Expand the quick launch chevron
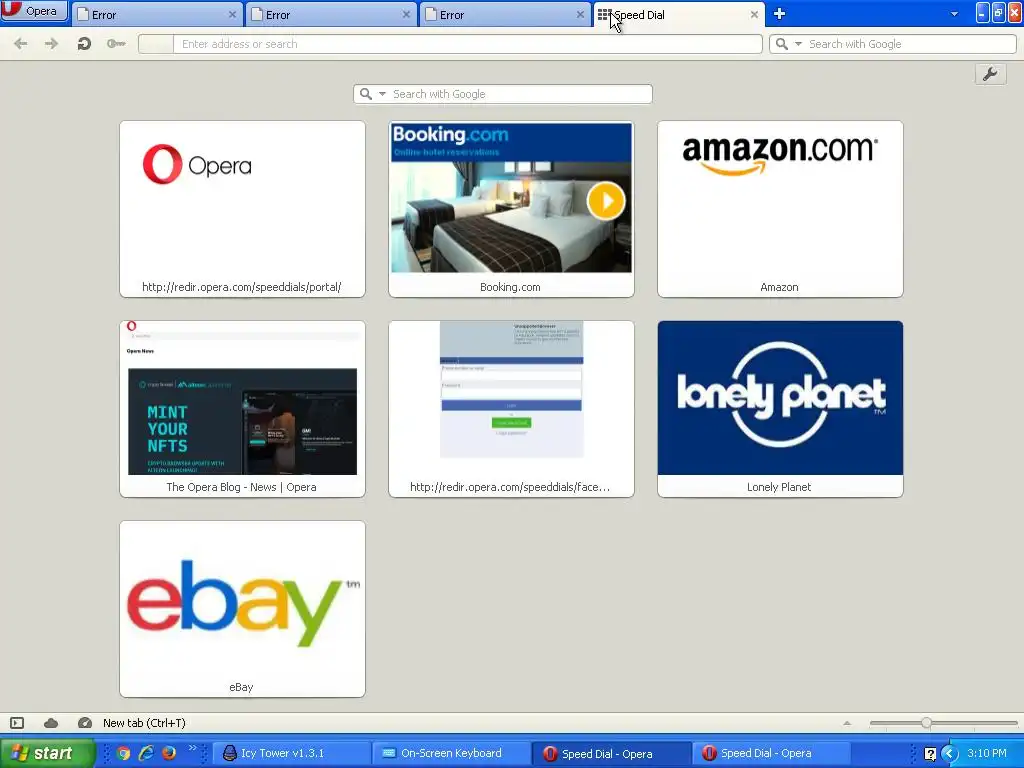 193,748
